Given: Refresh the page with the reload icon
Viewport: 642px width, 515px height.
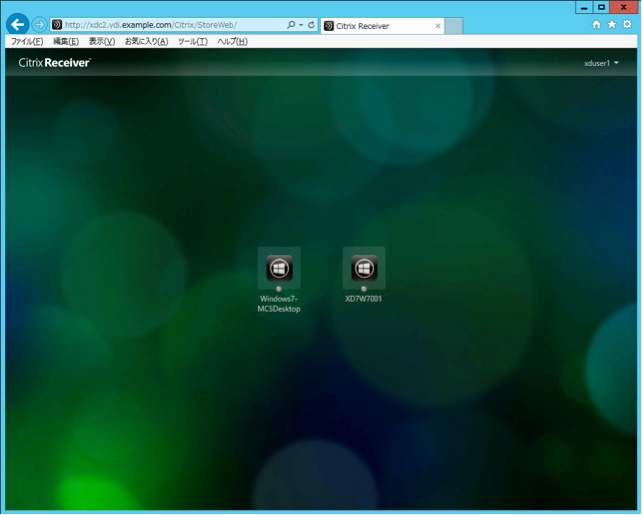Looking at the screenshot, I should coord(311,25).
